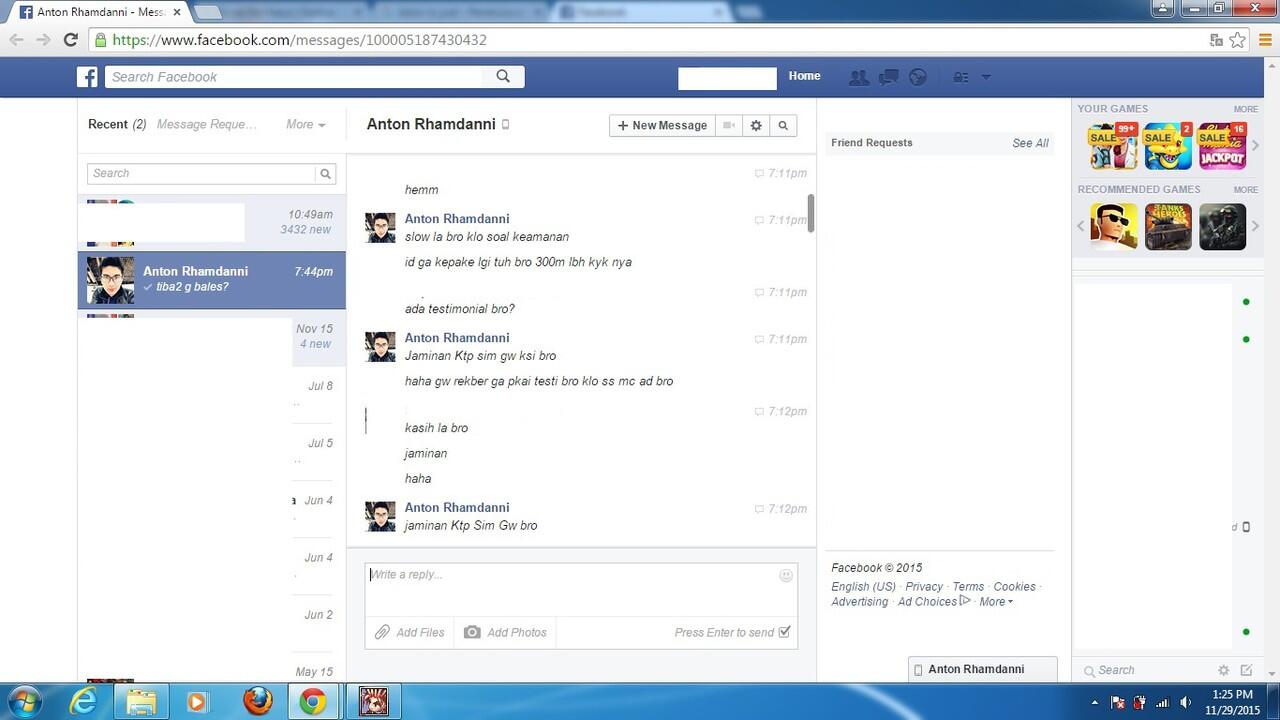Open the Anton Rhamdanni chat tab at the bottom

(982, 670)
